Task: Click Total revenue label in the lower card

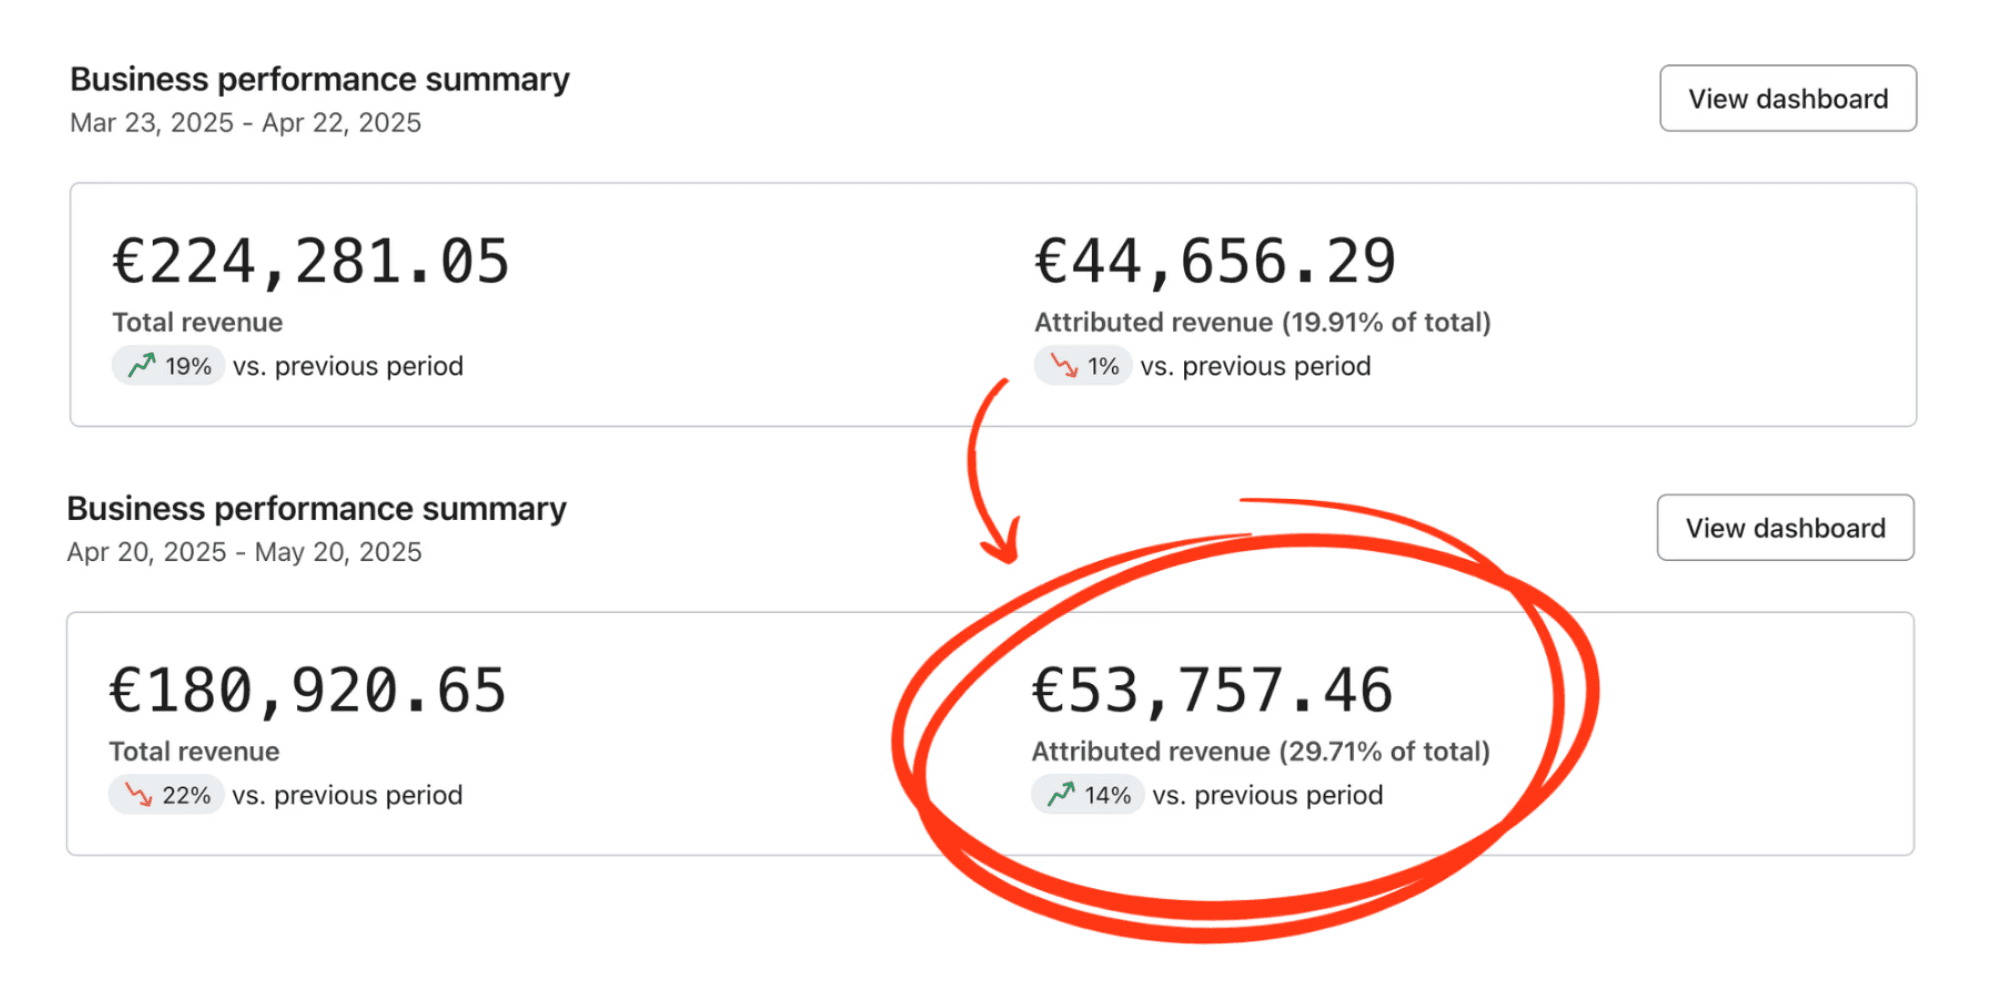Action: 194,751
